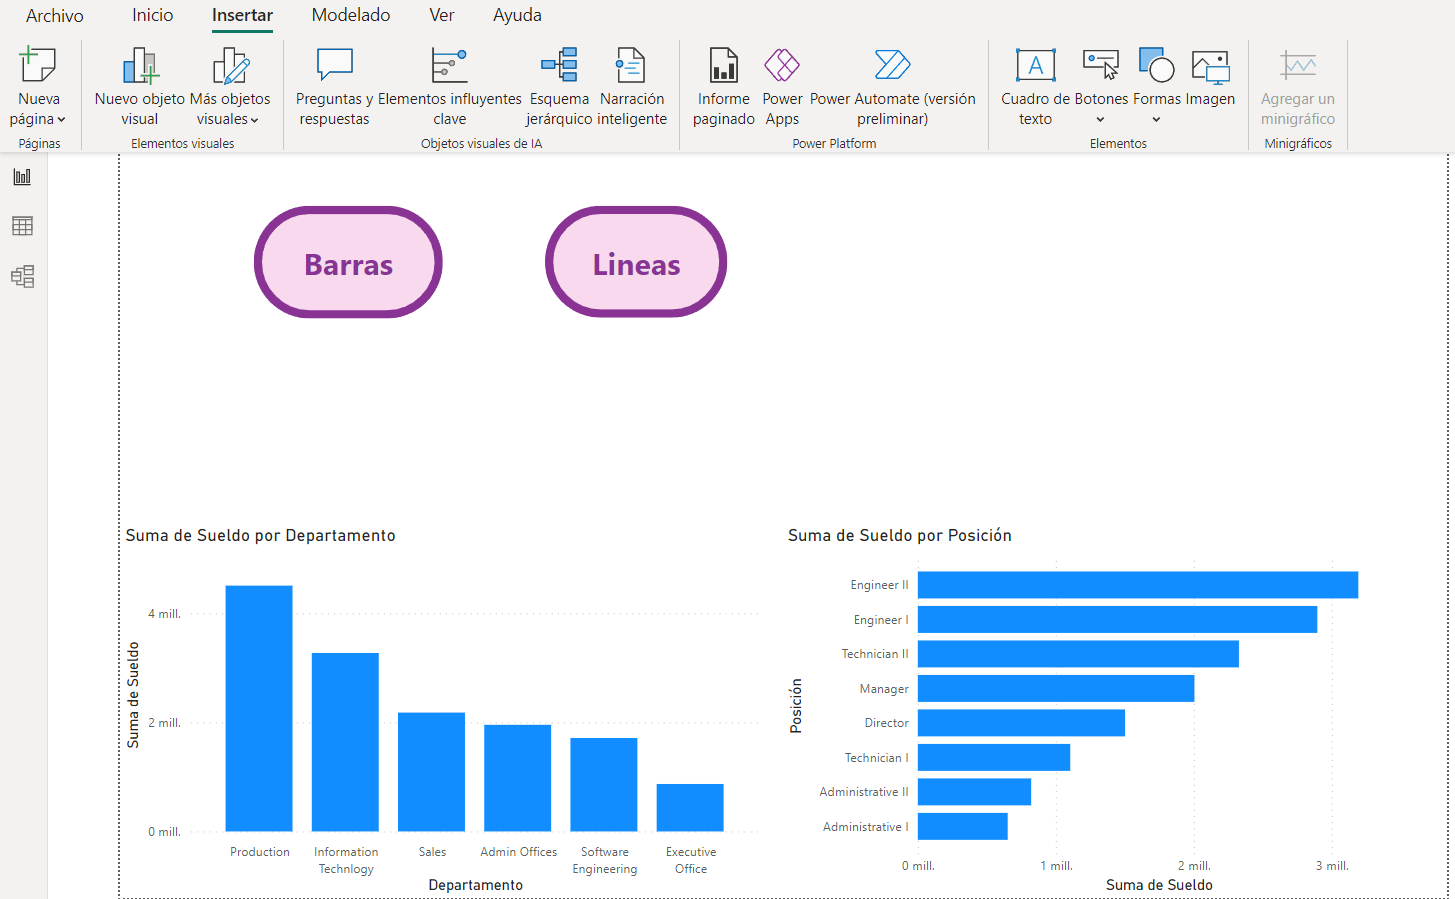This screenshot has width=1455, height=899.
Task: Insert Esquema jerárquico visual
Action: 559,88
